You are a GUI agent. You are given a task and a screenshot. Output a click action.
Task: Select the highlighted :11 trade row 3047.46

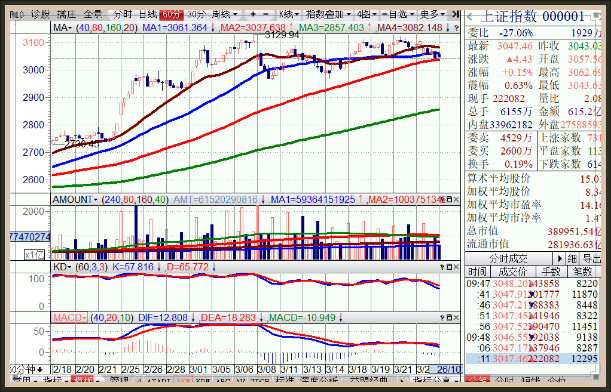click(532, 358)
